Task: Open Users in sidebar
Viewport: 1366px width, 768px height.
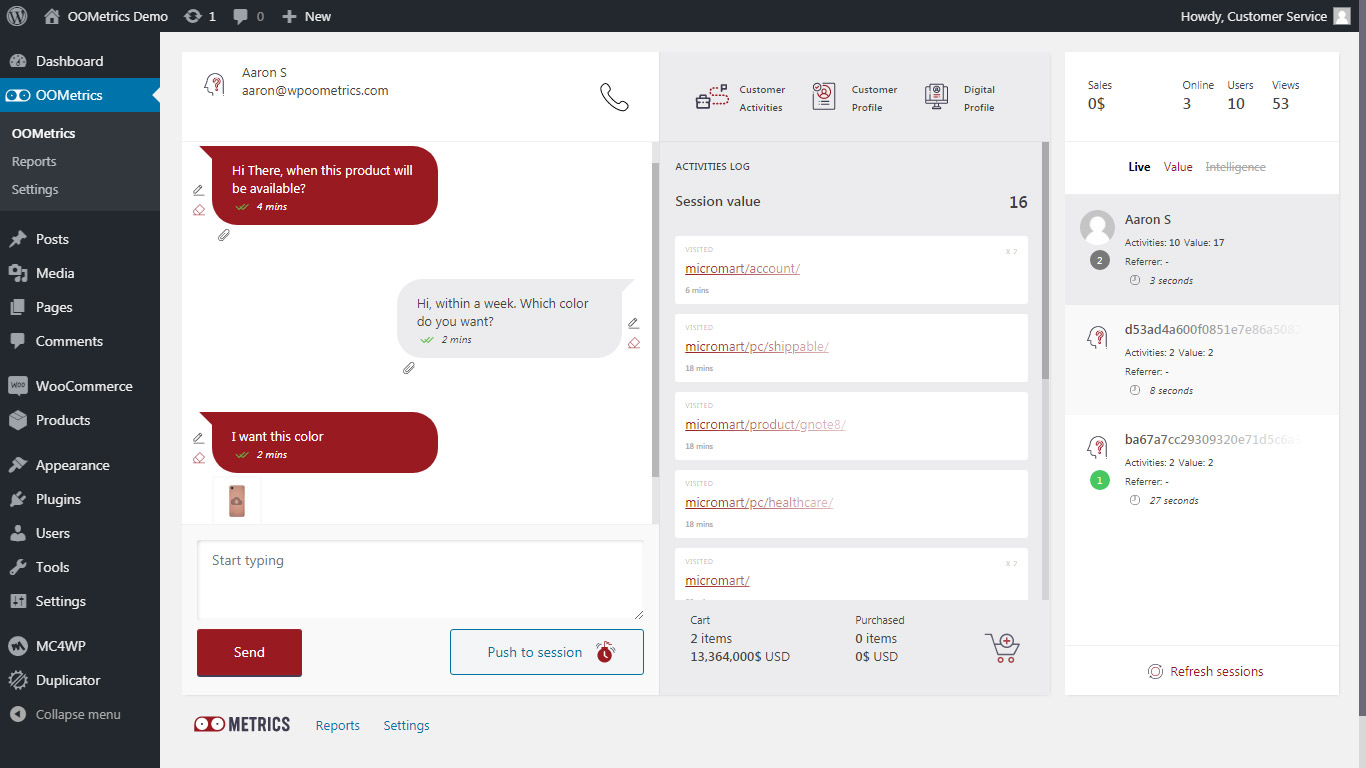Action: 80,533
